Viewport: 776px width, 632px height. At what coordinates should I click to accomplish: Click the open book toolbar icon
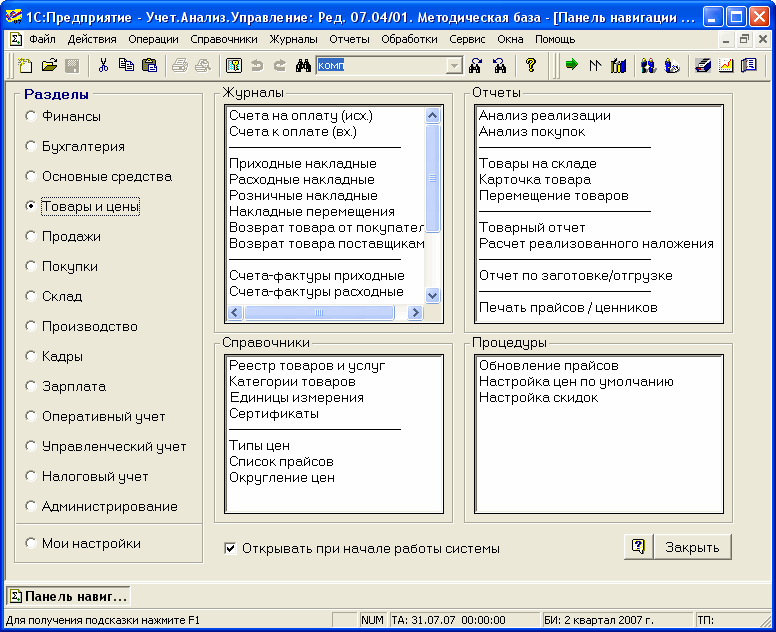click(x=749, y=65)
